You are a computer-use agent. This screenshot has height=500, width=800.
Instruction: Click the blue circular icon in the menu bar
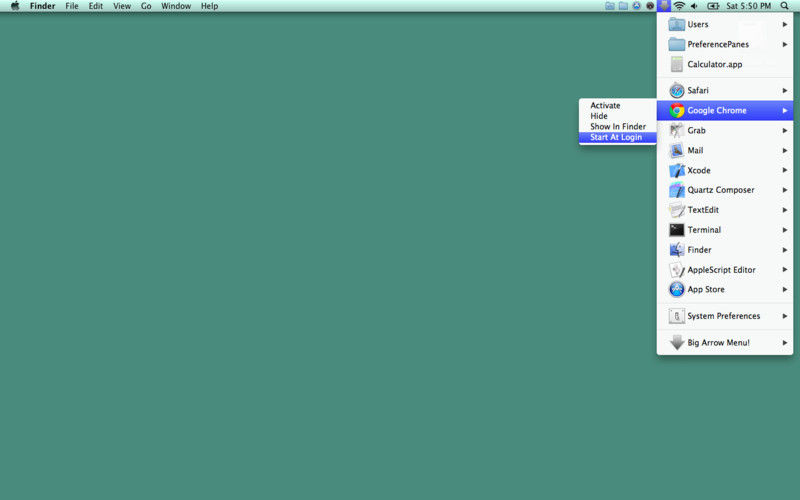pyautogui.click(x=636, y=6)
